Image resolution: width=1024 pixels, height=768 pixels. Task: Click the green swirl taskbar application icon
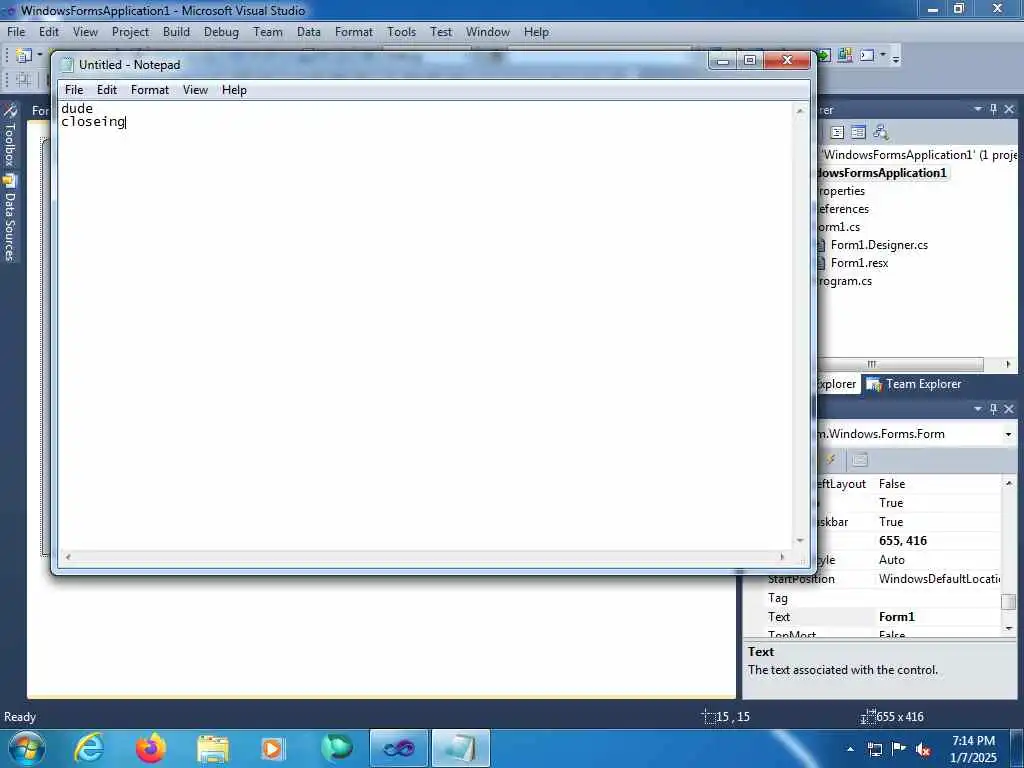(337, 748)
